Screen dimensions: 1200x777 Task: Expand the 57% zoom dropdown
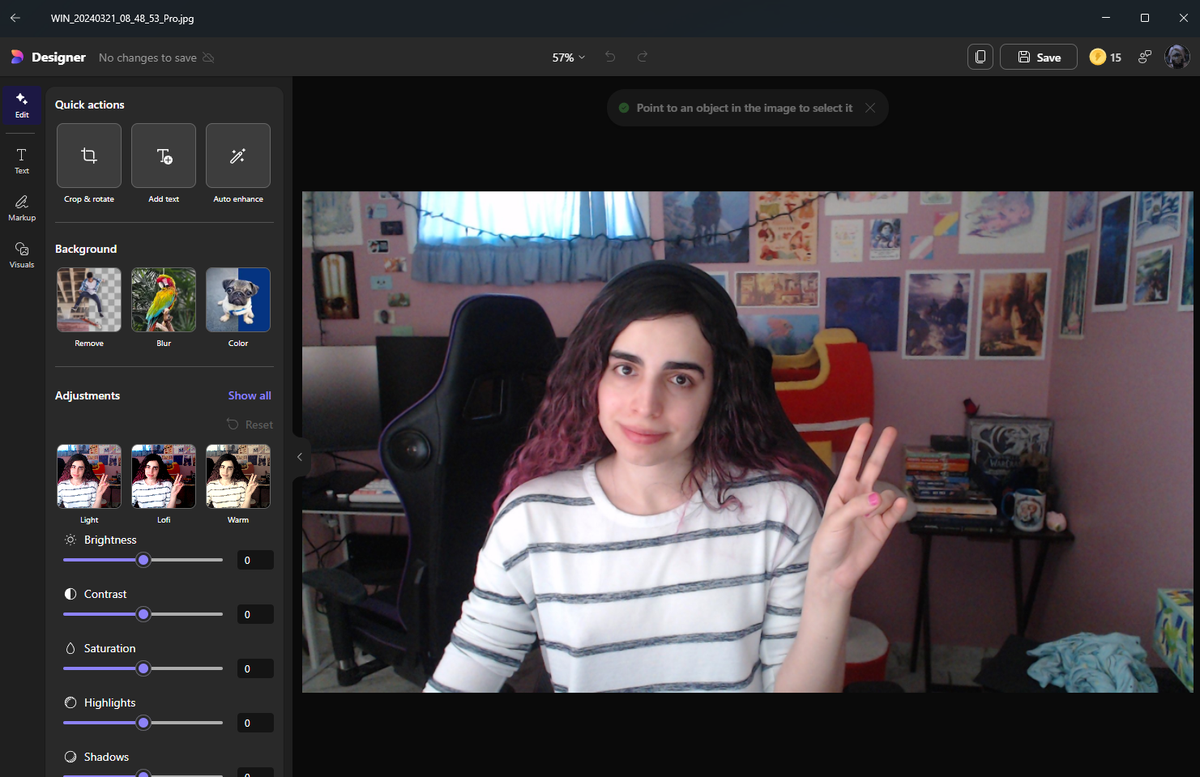568,57
